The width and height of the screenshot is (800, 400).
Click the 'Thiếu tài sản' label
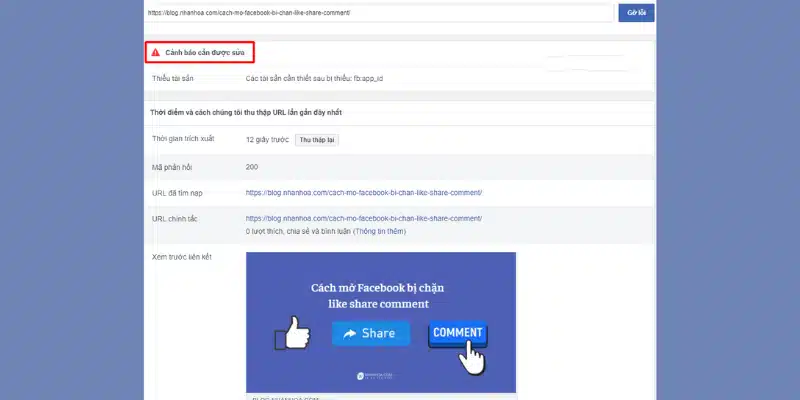172,79
